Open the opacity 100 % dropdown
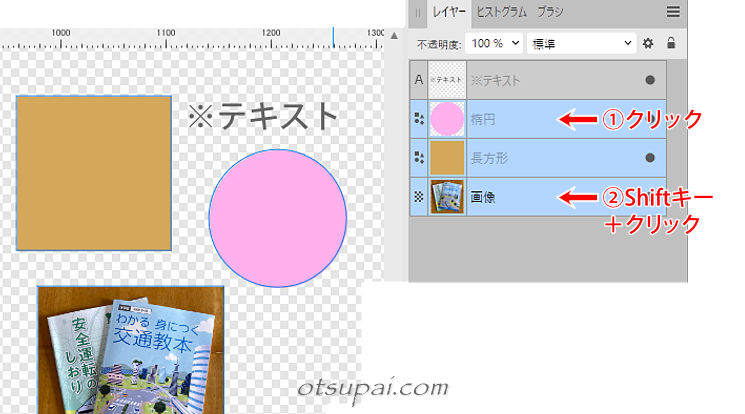The height and width of the screenshot is (414, 745). tap(495, 43)
